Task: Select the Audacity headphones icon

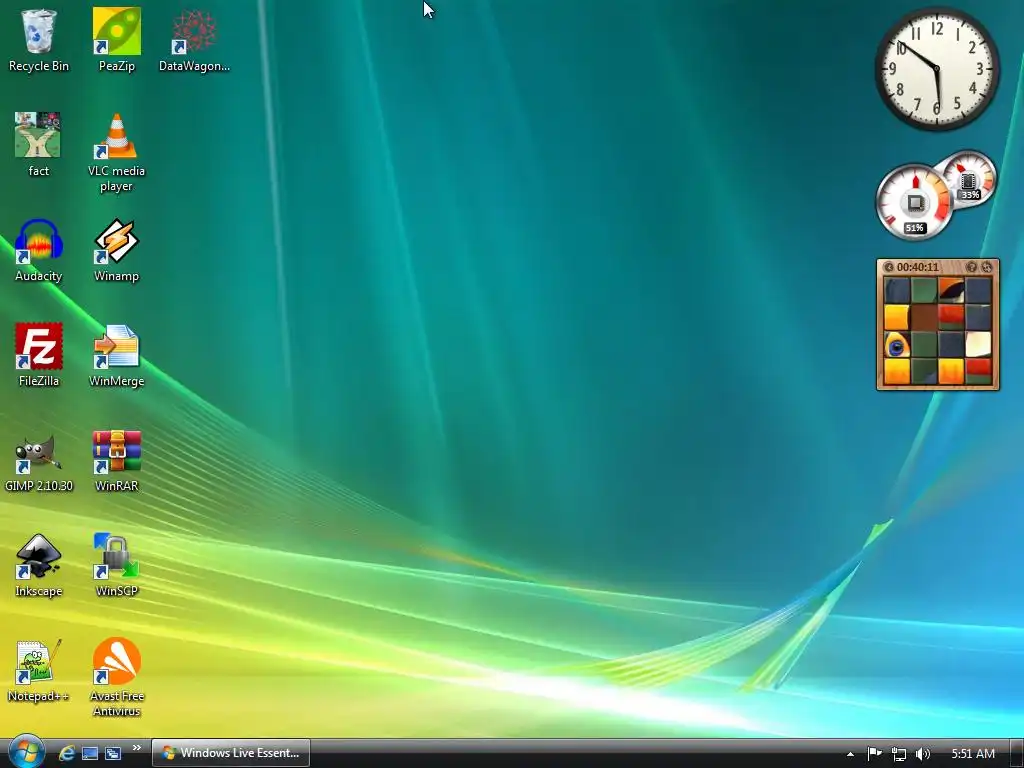Action: 39,251
